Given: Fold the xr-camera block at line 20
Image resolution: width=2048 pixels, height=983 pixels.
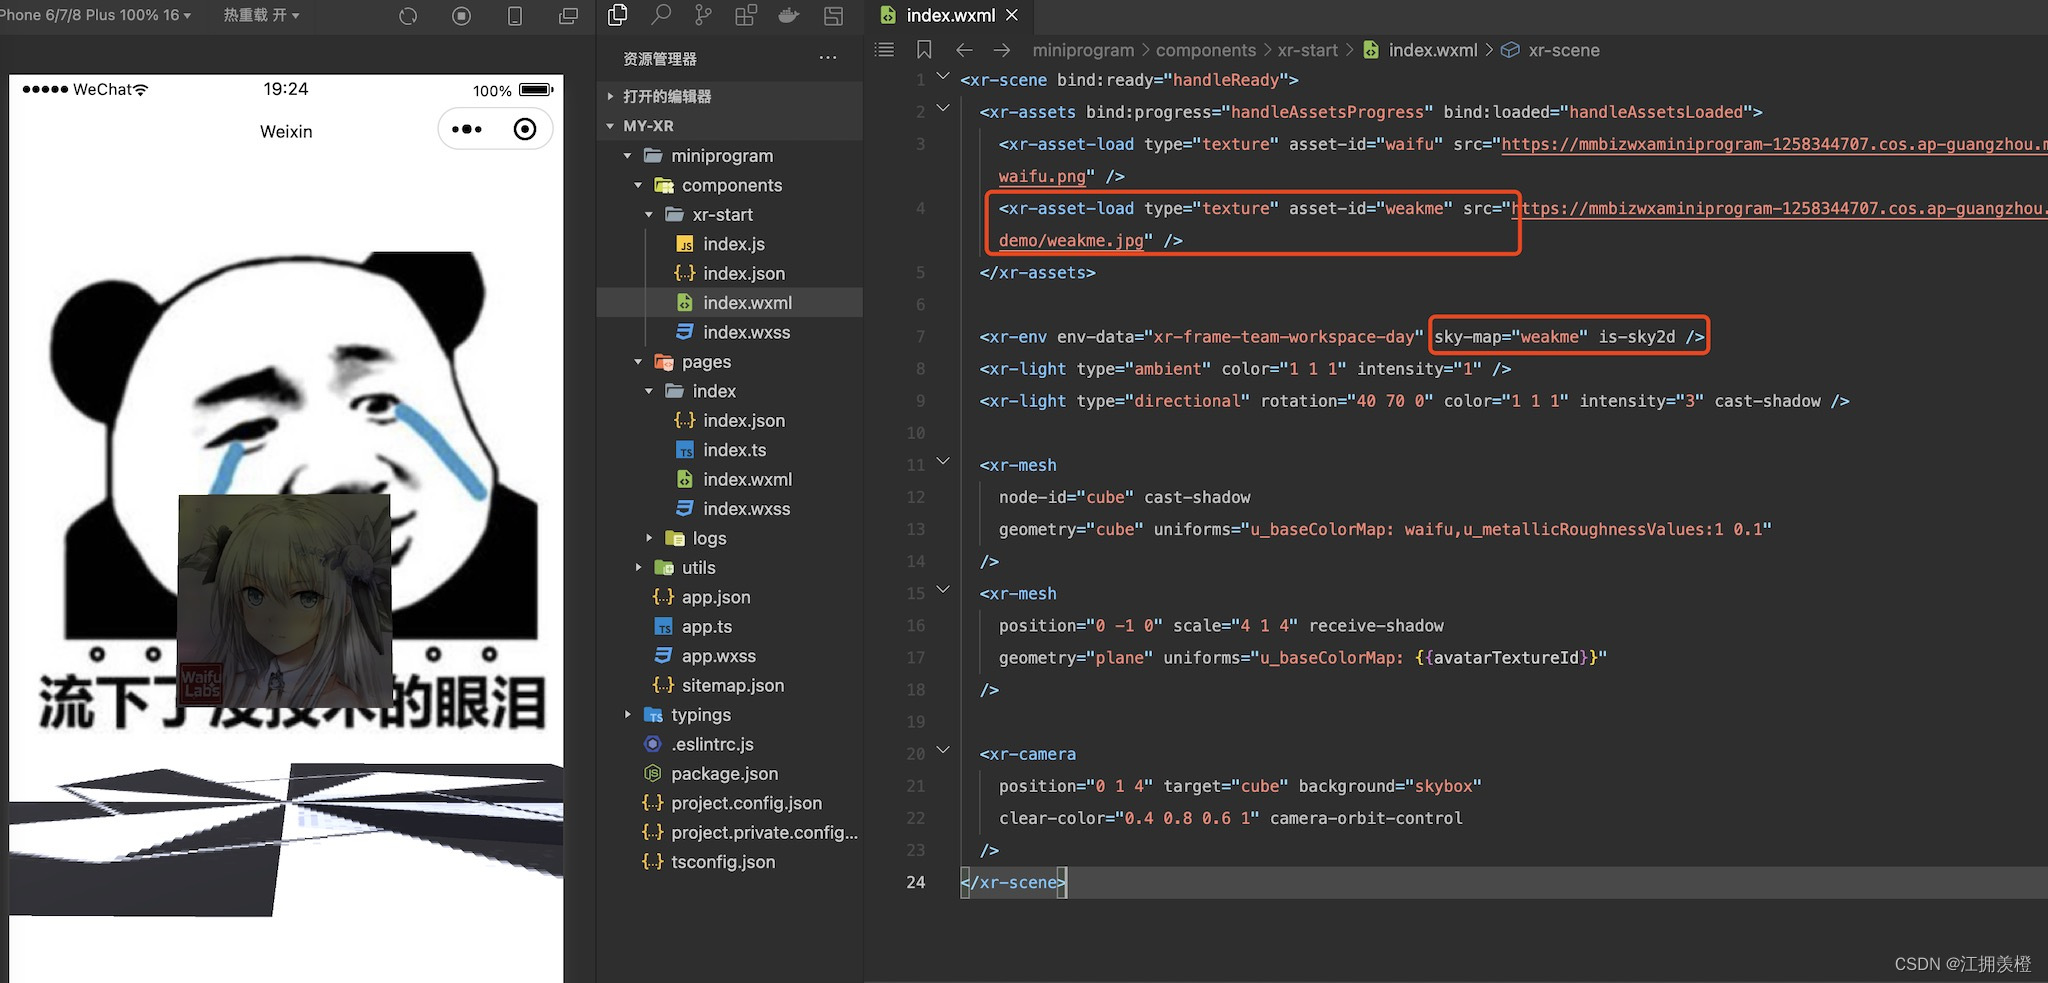Looking at the screenshot, I should point(942,750).
